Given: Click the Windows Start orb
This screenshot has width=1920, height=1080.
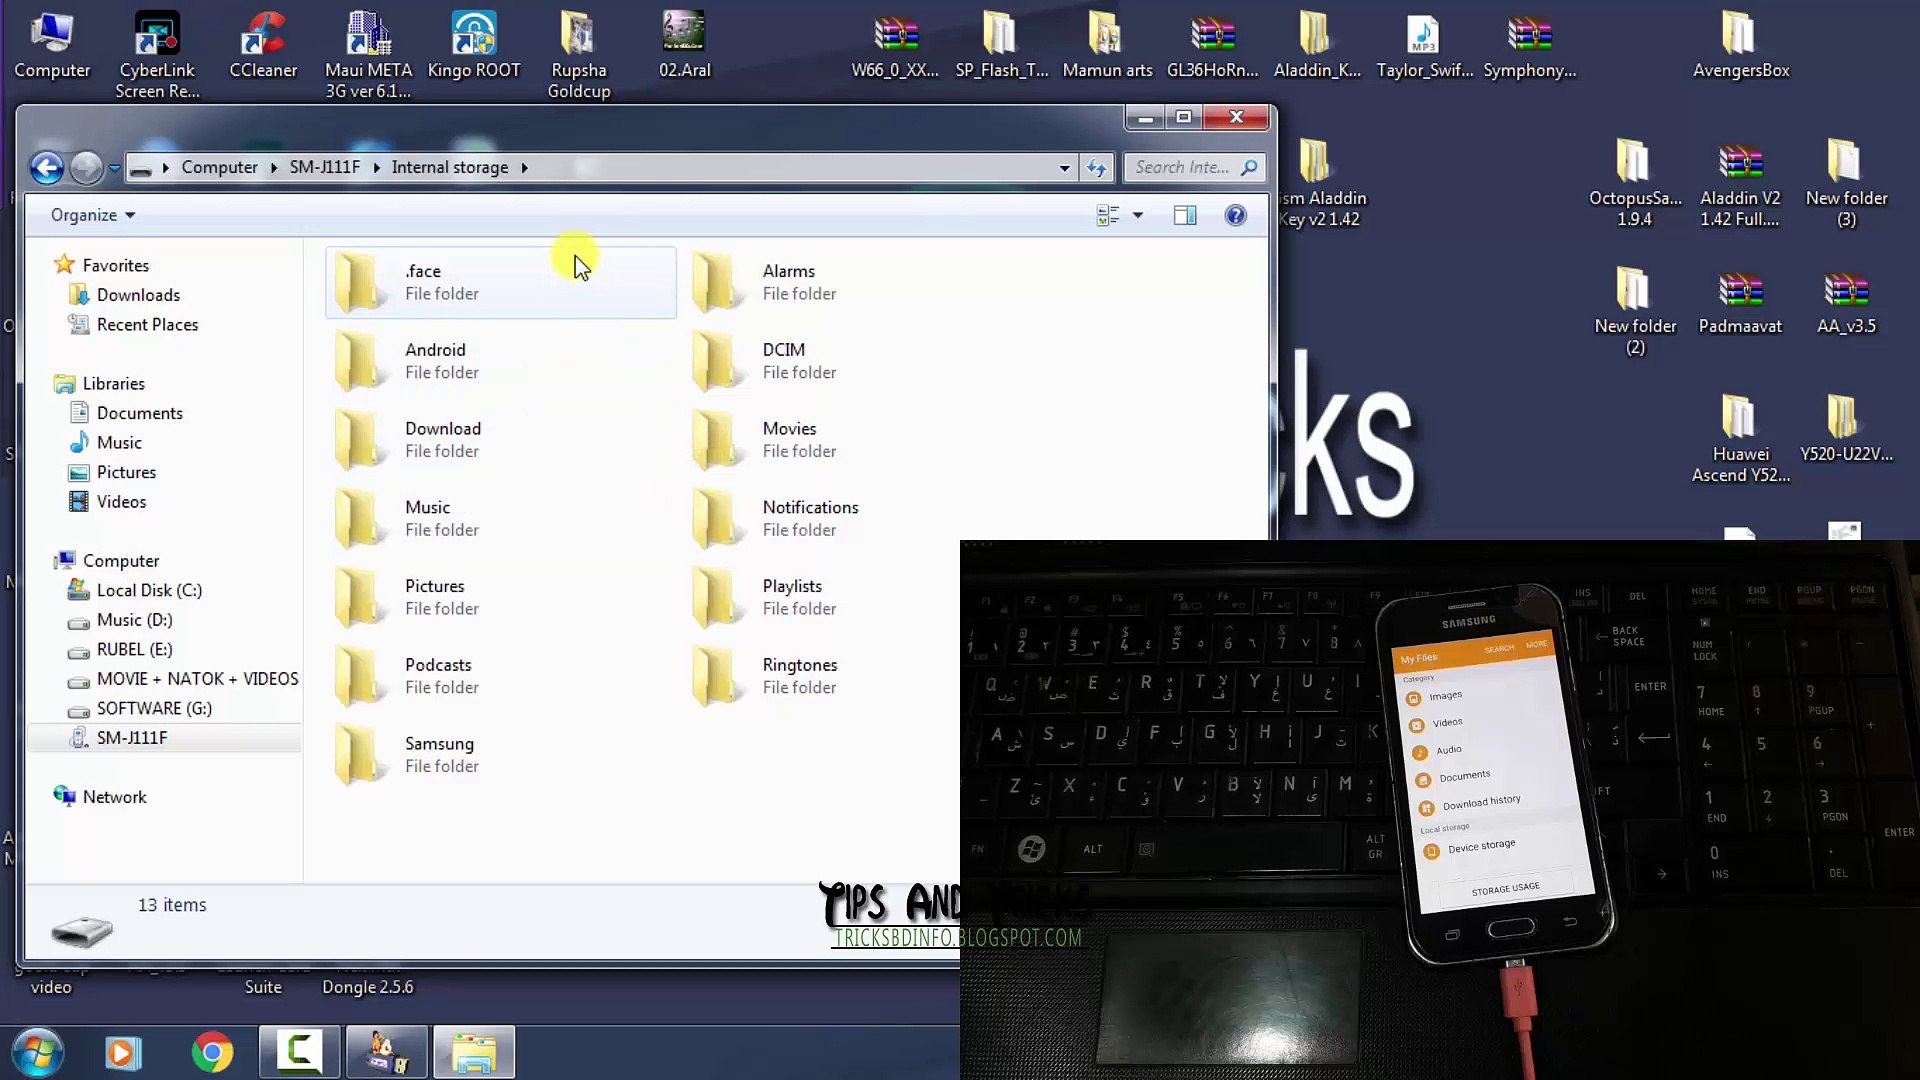Looking at the screenshot, I should (38, 1052).
